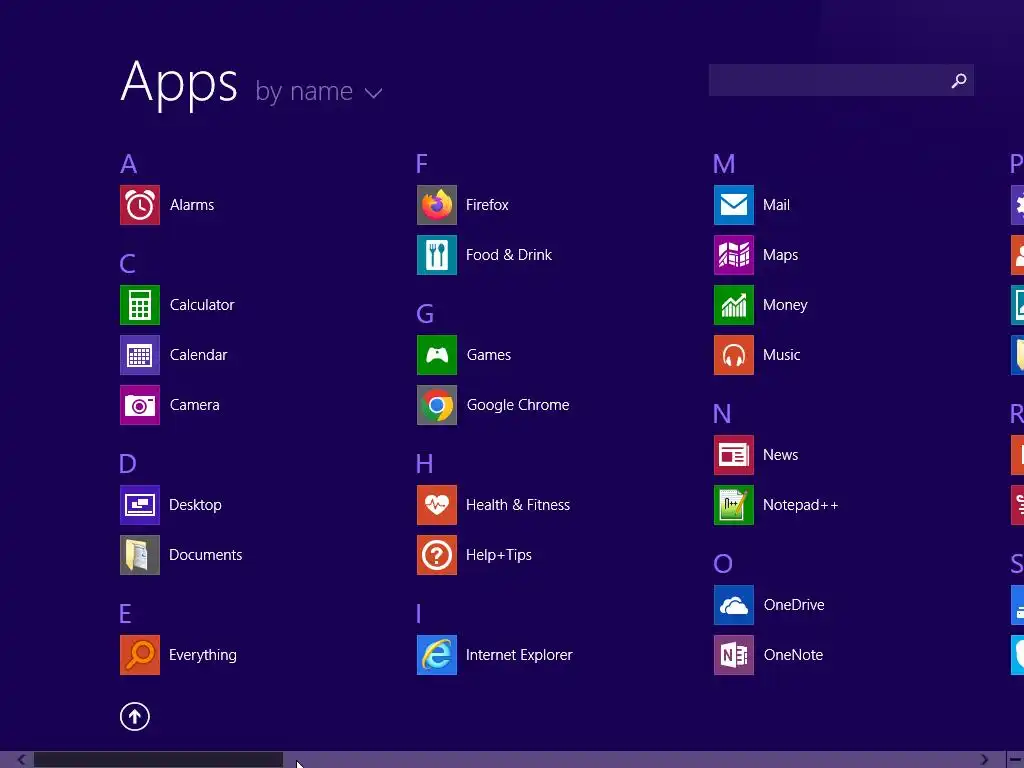Open the Food & Drink icon
Viewport: 1024px width, 768px height.
pyautogui.click(x=437, y=255)
